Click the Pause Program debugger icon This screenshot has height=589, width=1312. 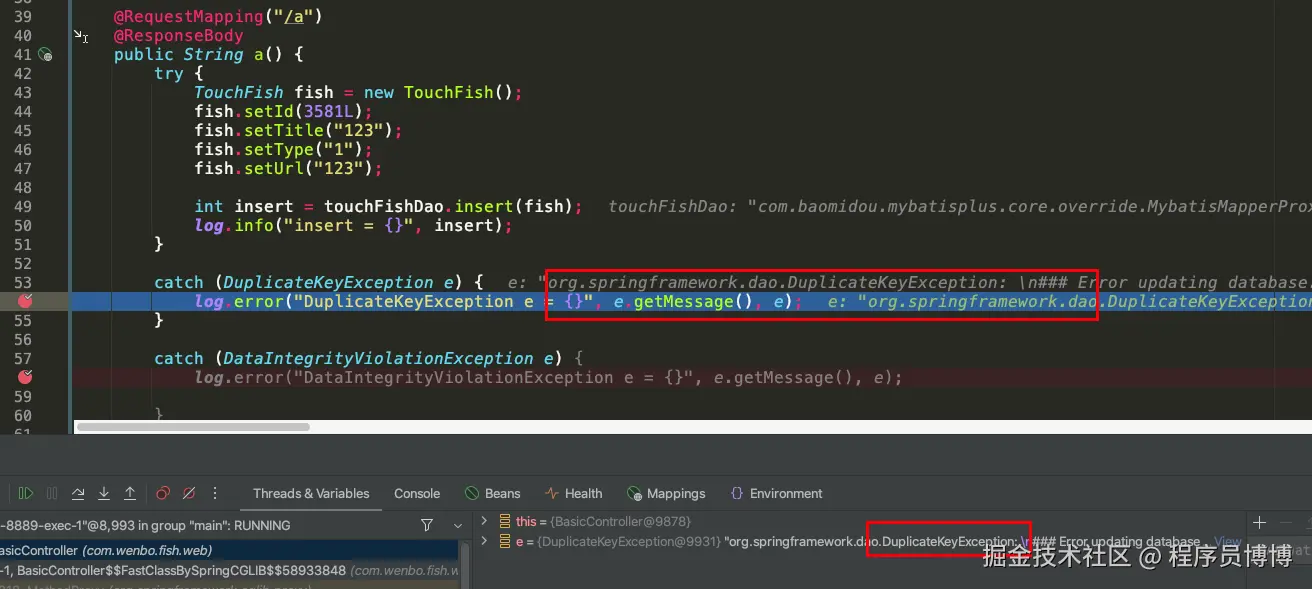tap(52, 494)
